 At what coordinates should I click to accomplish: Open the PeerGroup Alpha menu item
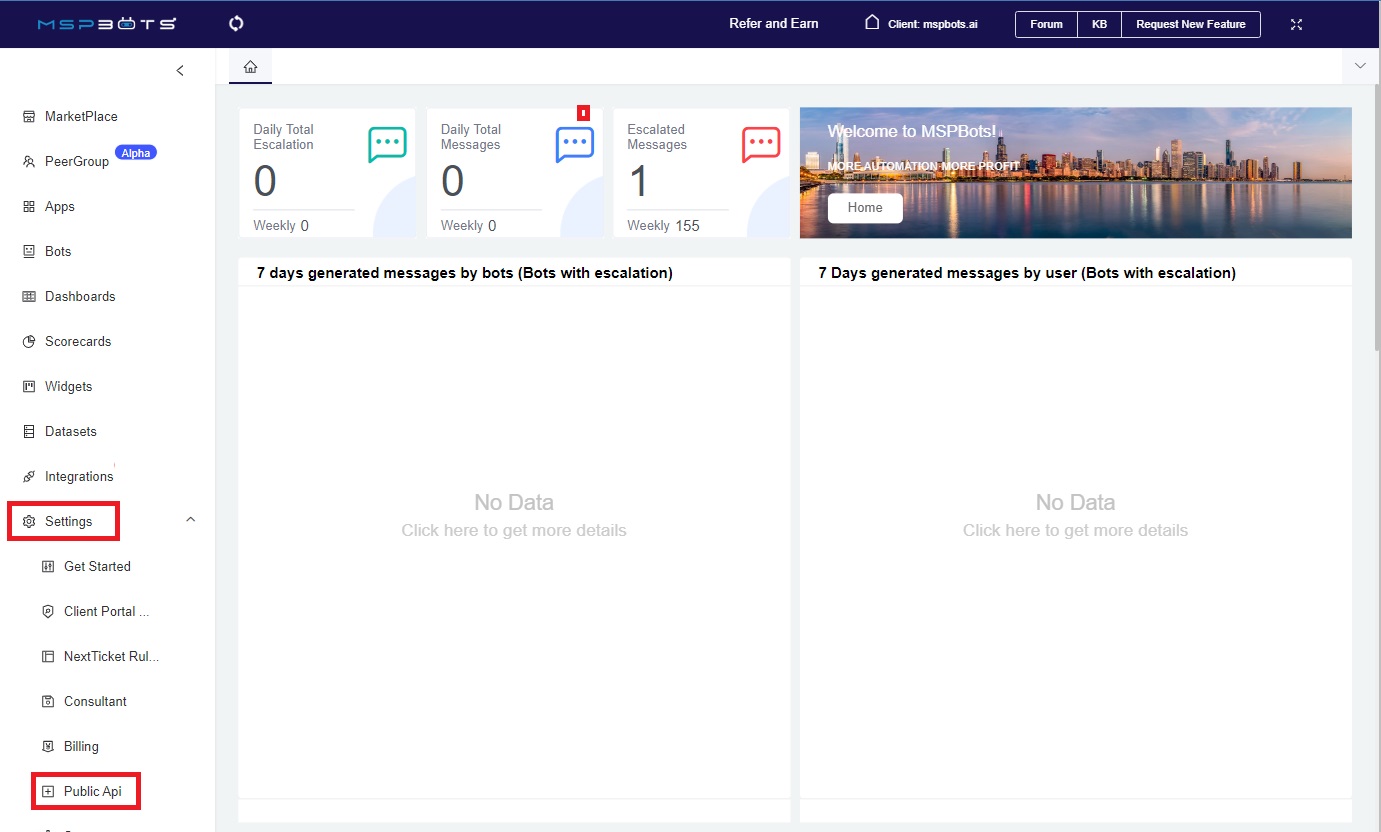(x=77, y=162)
